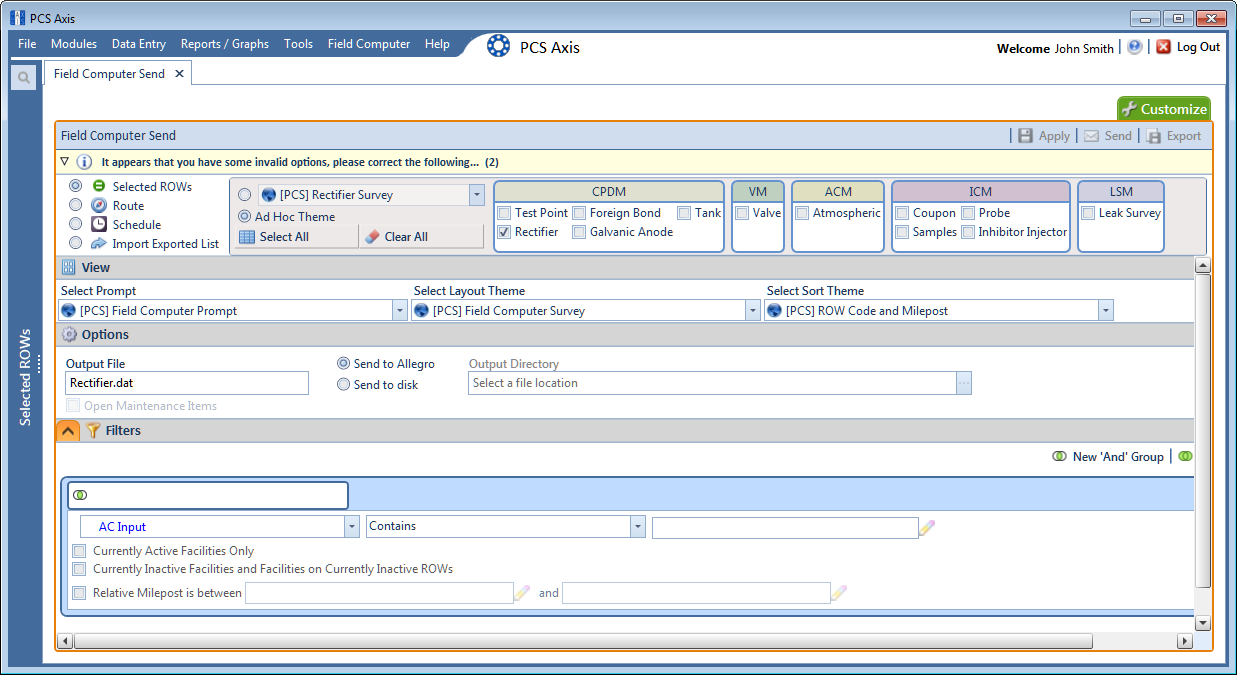The image size is (1237, 675).
Task: Open the Modules menu
Action: pyautogui.click(x=74, y=44)
